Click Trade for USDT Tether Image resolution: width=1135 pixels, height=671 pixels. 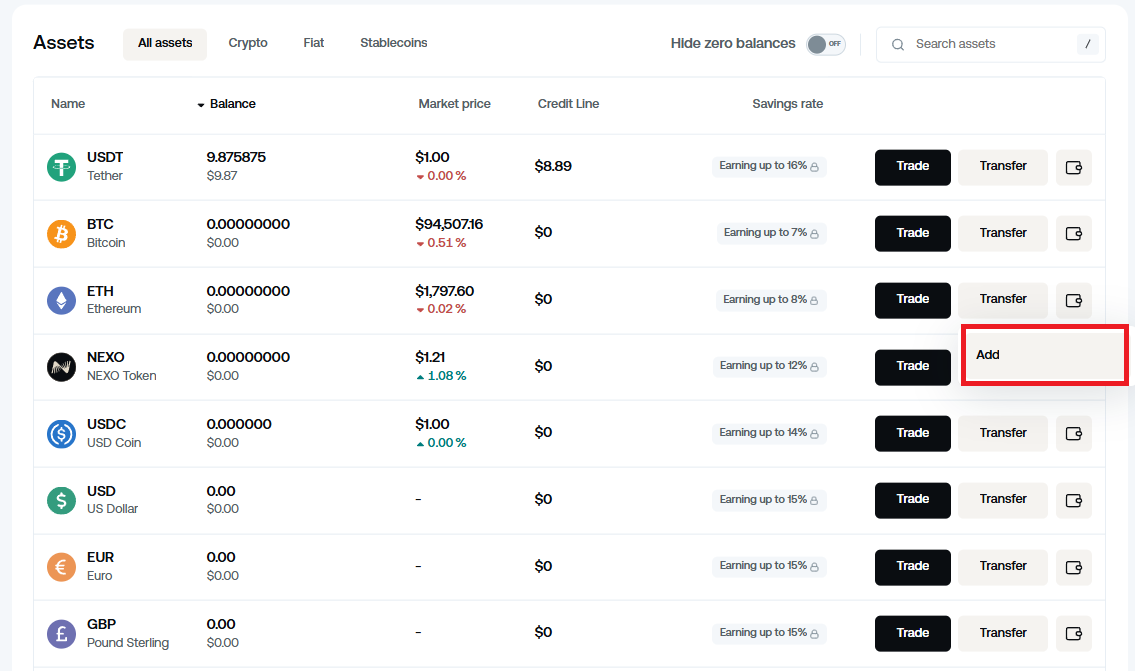click(913, 167)
